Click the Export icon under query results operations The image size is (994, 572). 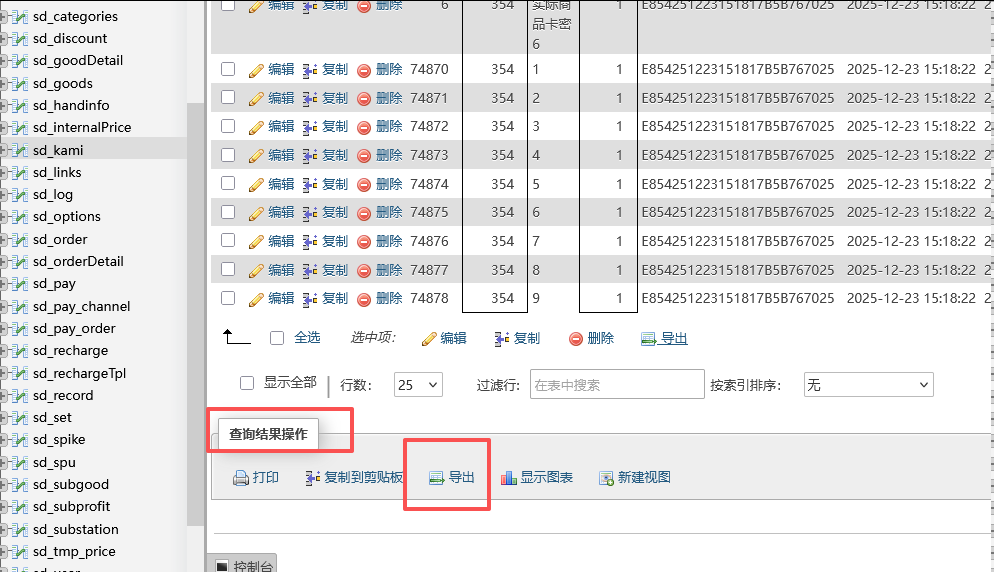click(436, 478)
